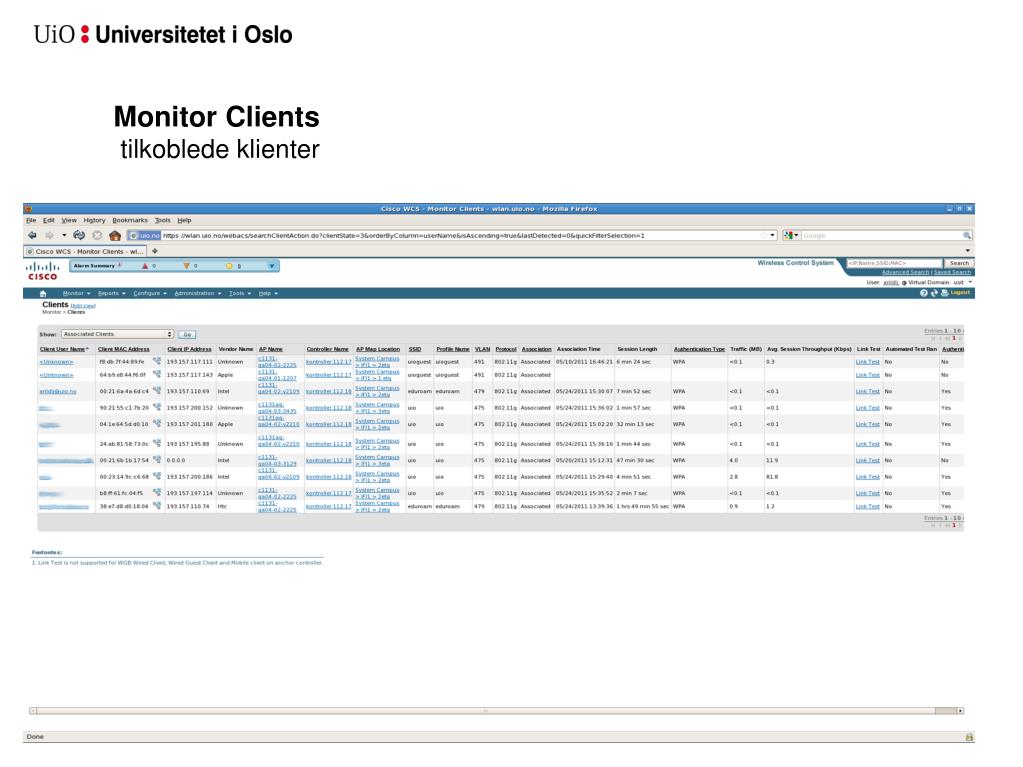Expand the Reports navigation menu
Viewport: 1023px width, 767px height.
pyautogui.click(x=112, y=293)
